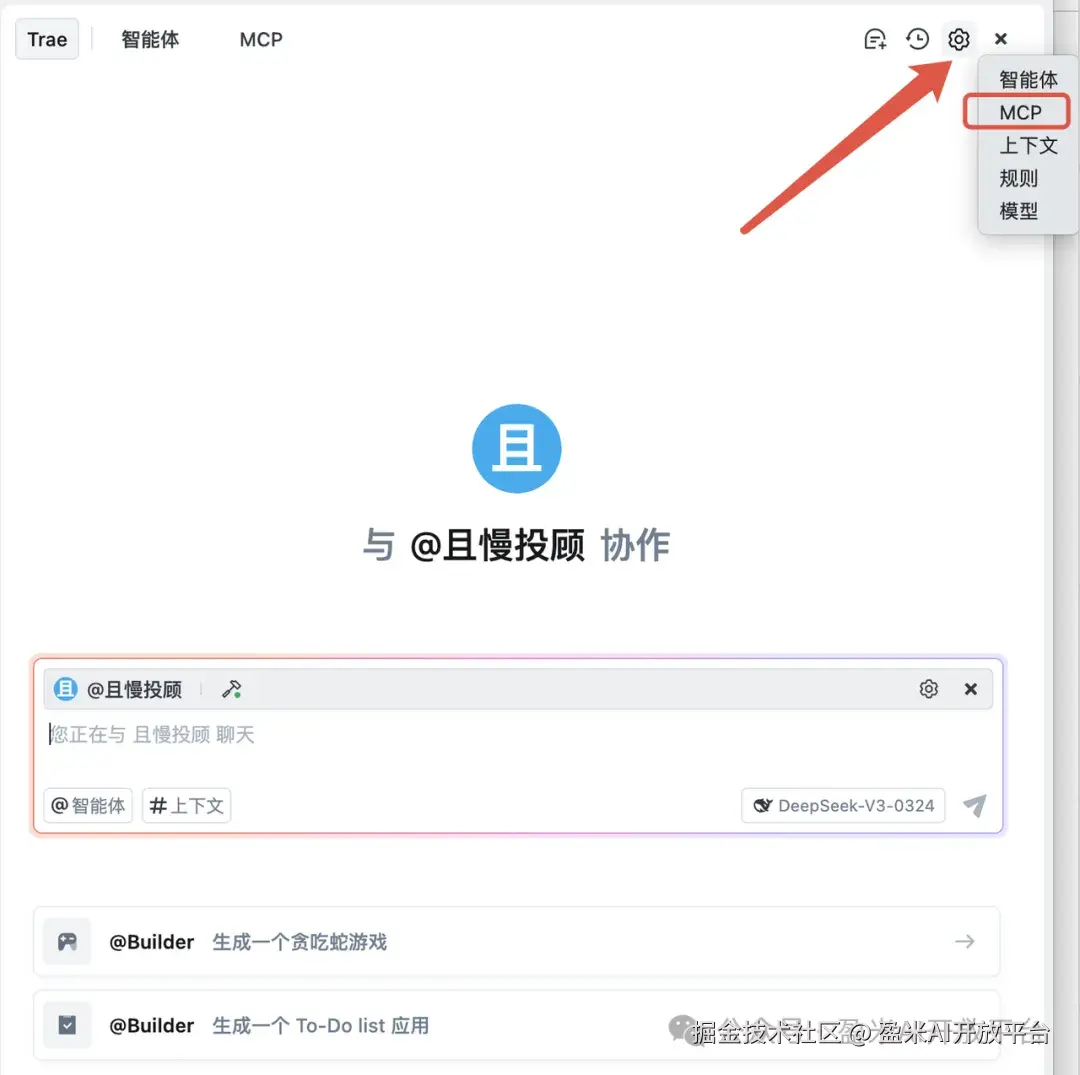Screen dimensions: 1080x1075
Task: Switch to the MCP tab
Action: [260, 39]
